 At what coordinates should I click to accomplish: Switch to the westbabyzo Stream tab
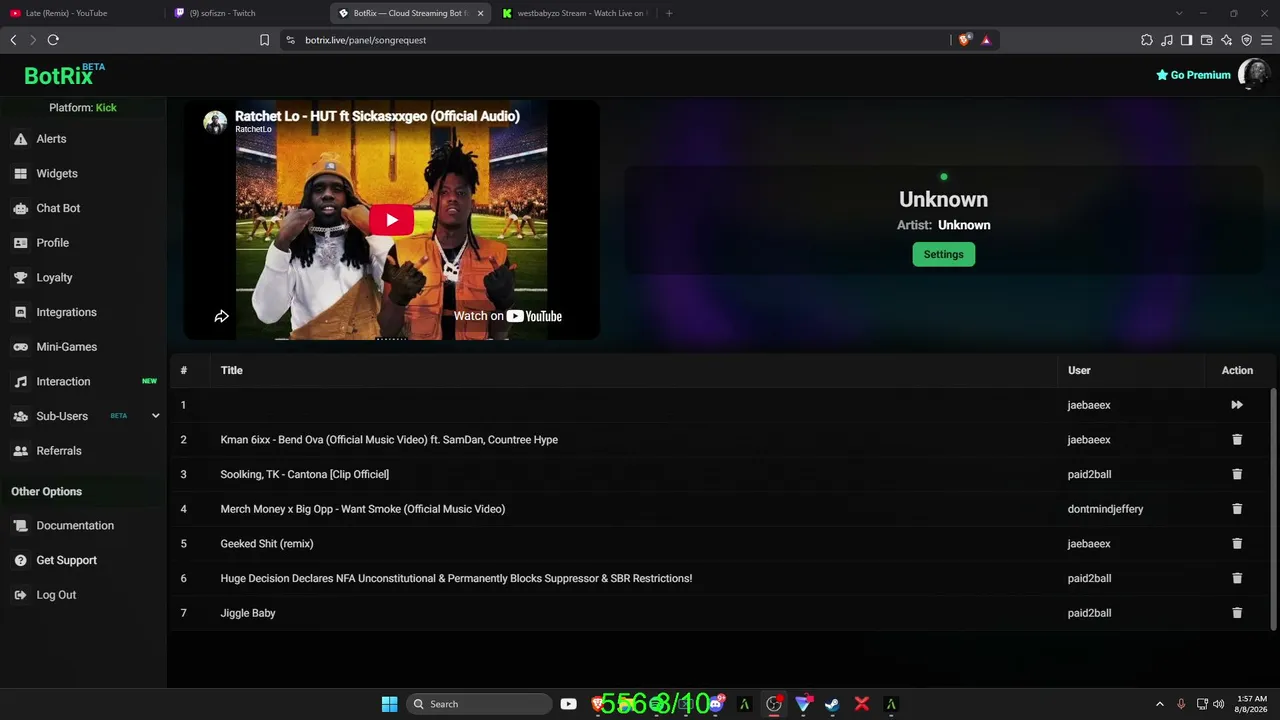pos(576,13)
